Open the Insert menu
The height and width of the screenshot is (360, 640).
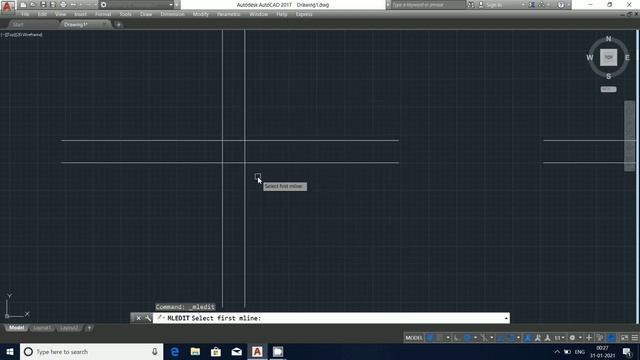coord(80,14)
